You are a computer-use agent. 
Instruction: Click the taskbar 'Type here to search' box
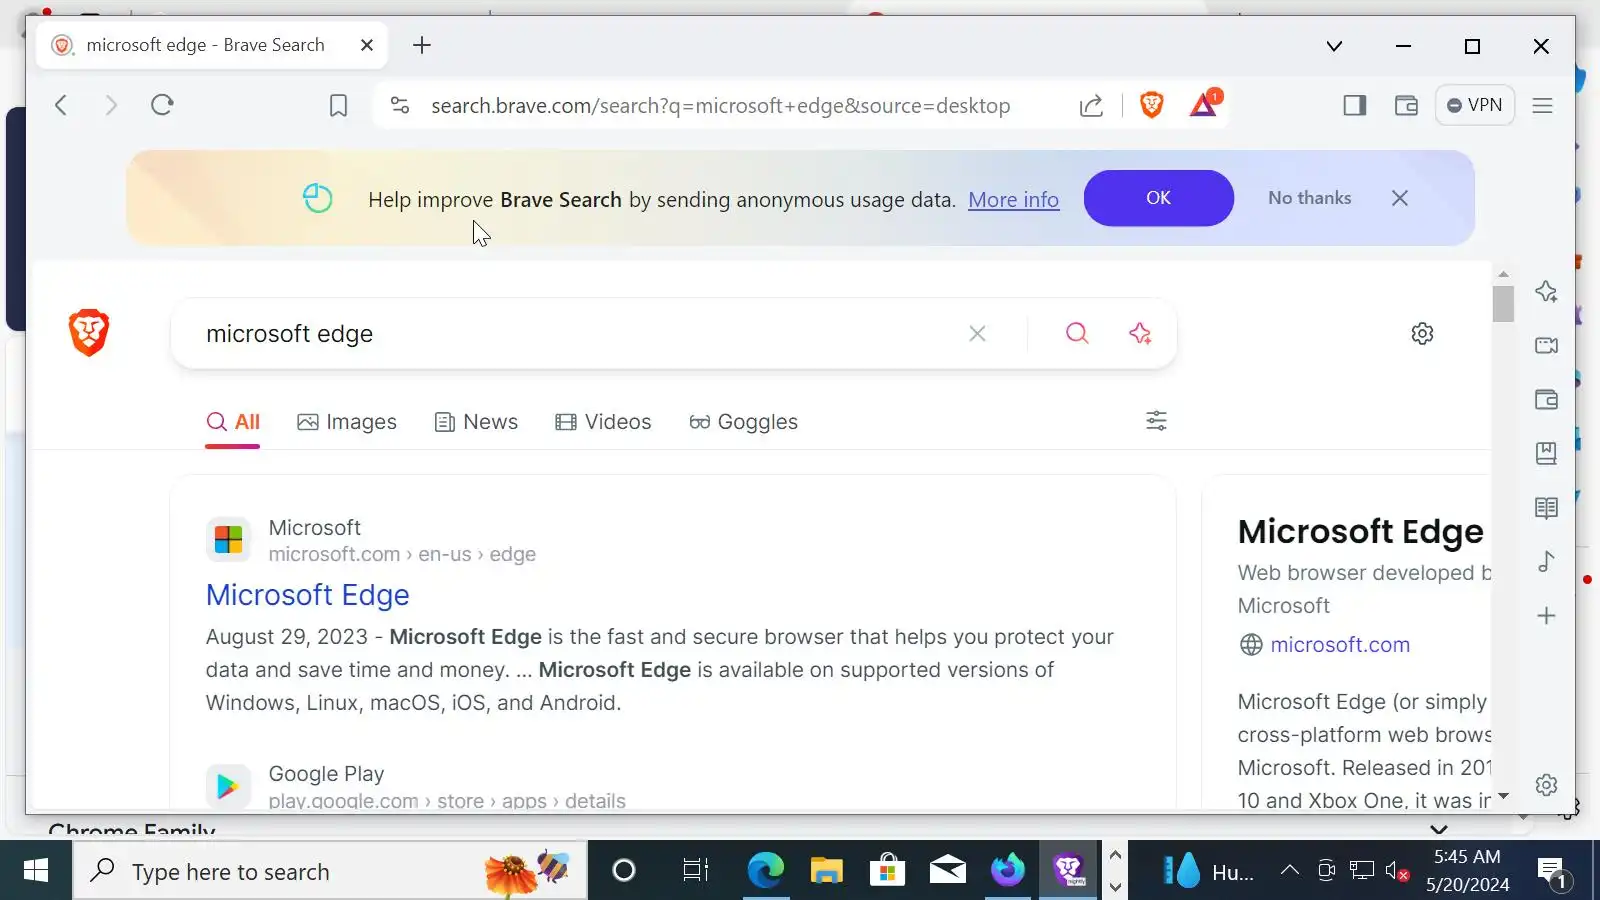click(330, 871)
